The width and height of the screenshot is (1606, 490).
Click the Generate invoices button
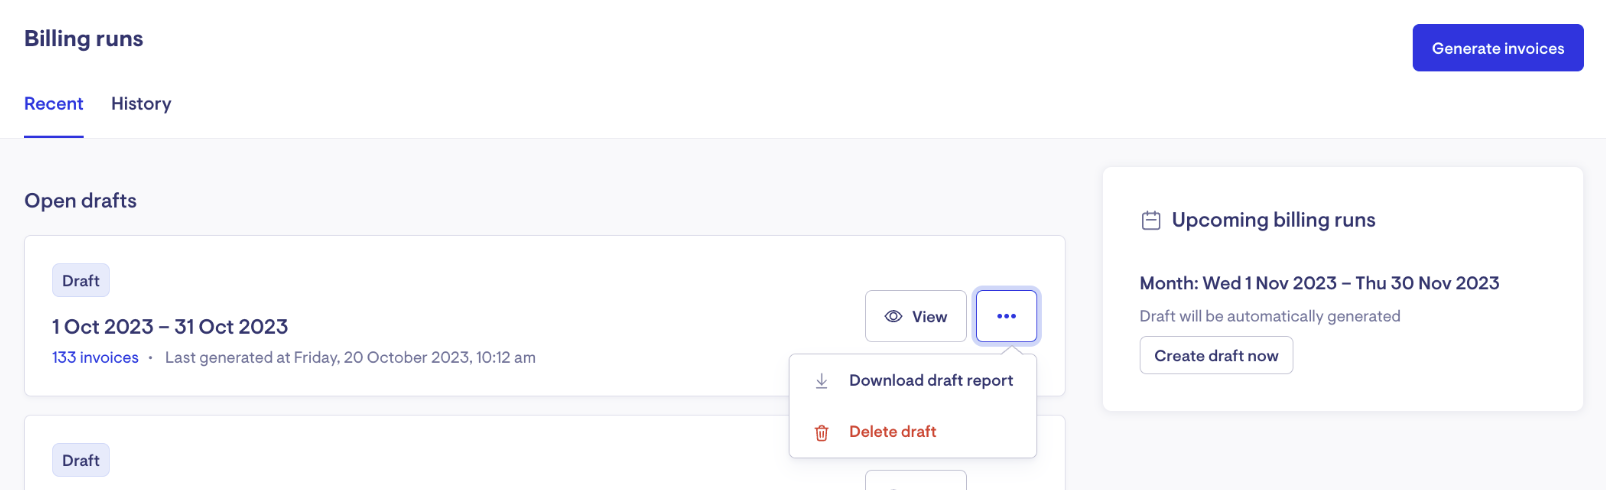point(1497,48)
